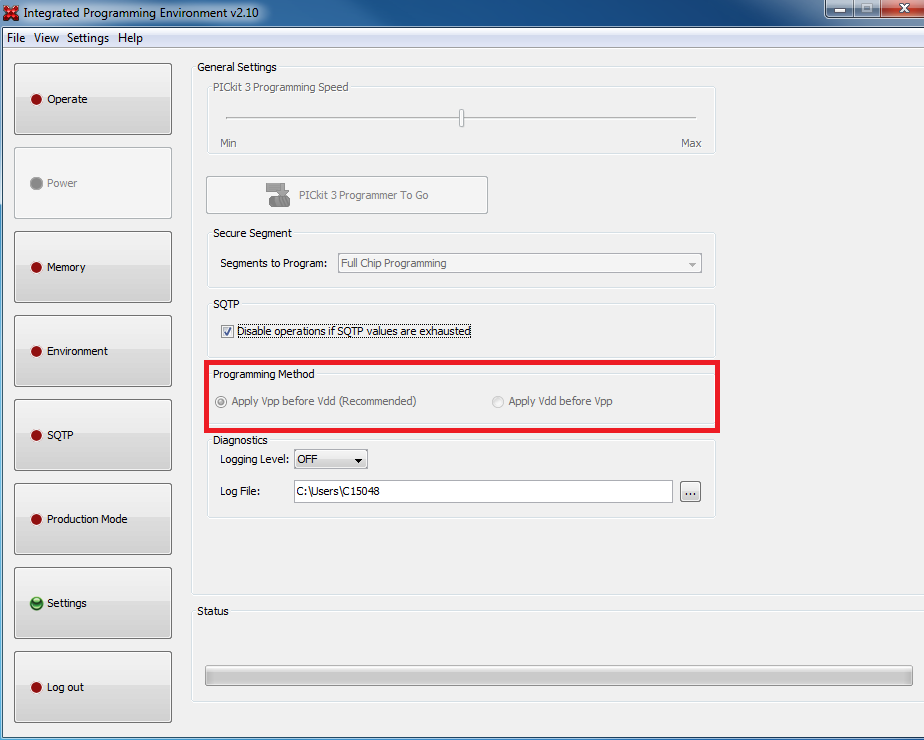924x740 pixels.
Task: Open the Logging Level dropdown
Action: (x=357, y=459)
